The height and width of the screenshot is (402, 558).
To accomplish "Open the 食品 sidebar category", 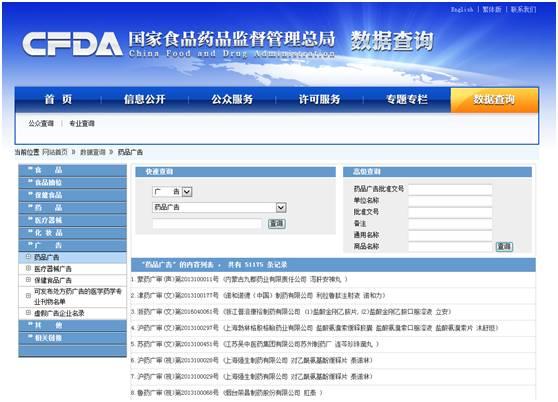I will click(x=73, y=170).
